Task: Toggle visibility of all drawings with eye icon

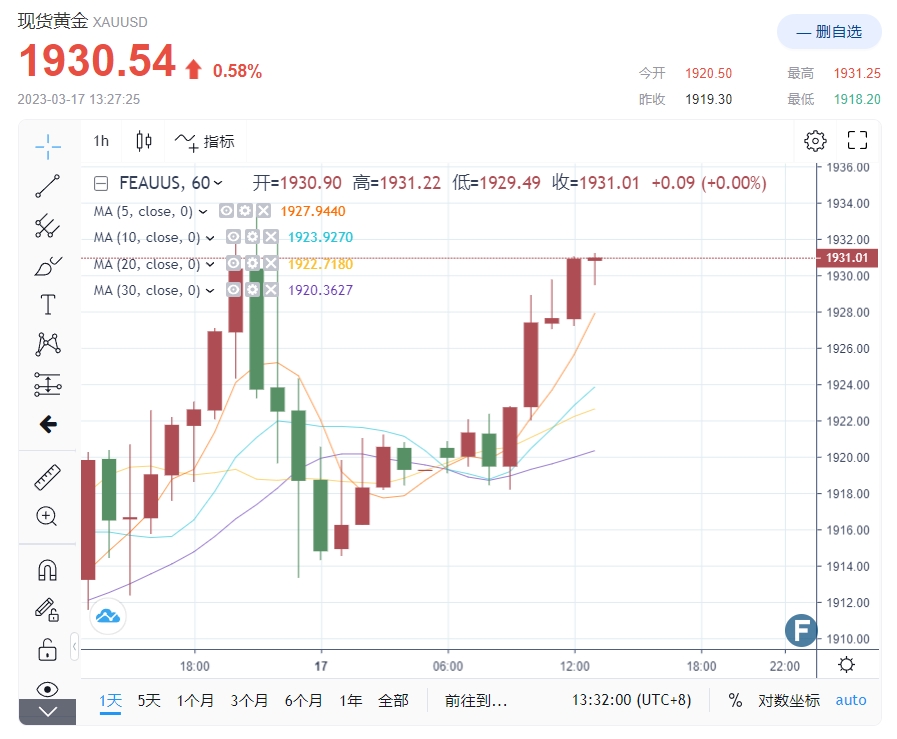Action: tap(47, 690)
